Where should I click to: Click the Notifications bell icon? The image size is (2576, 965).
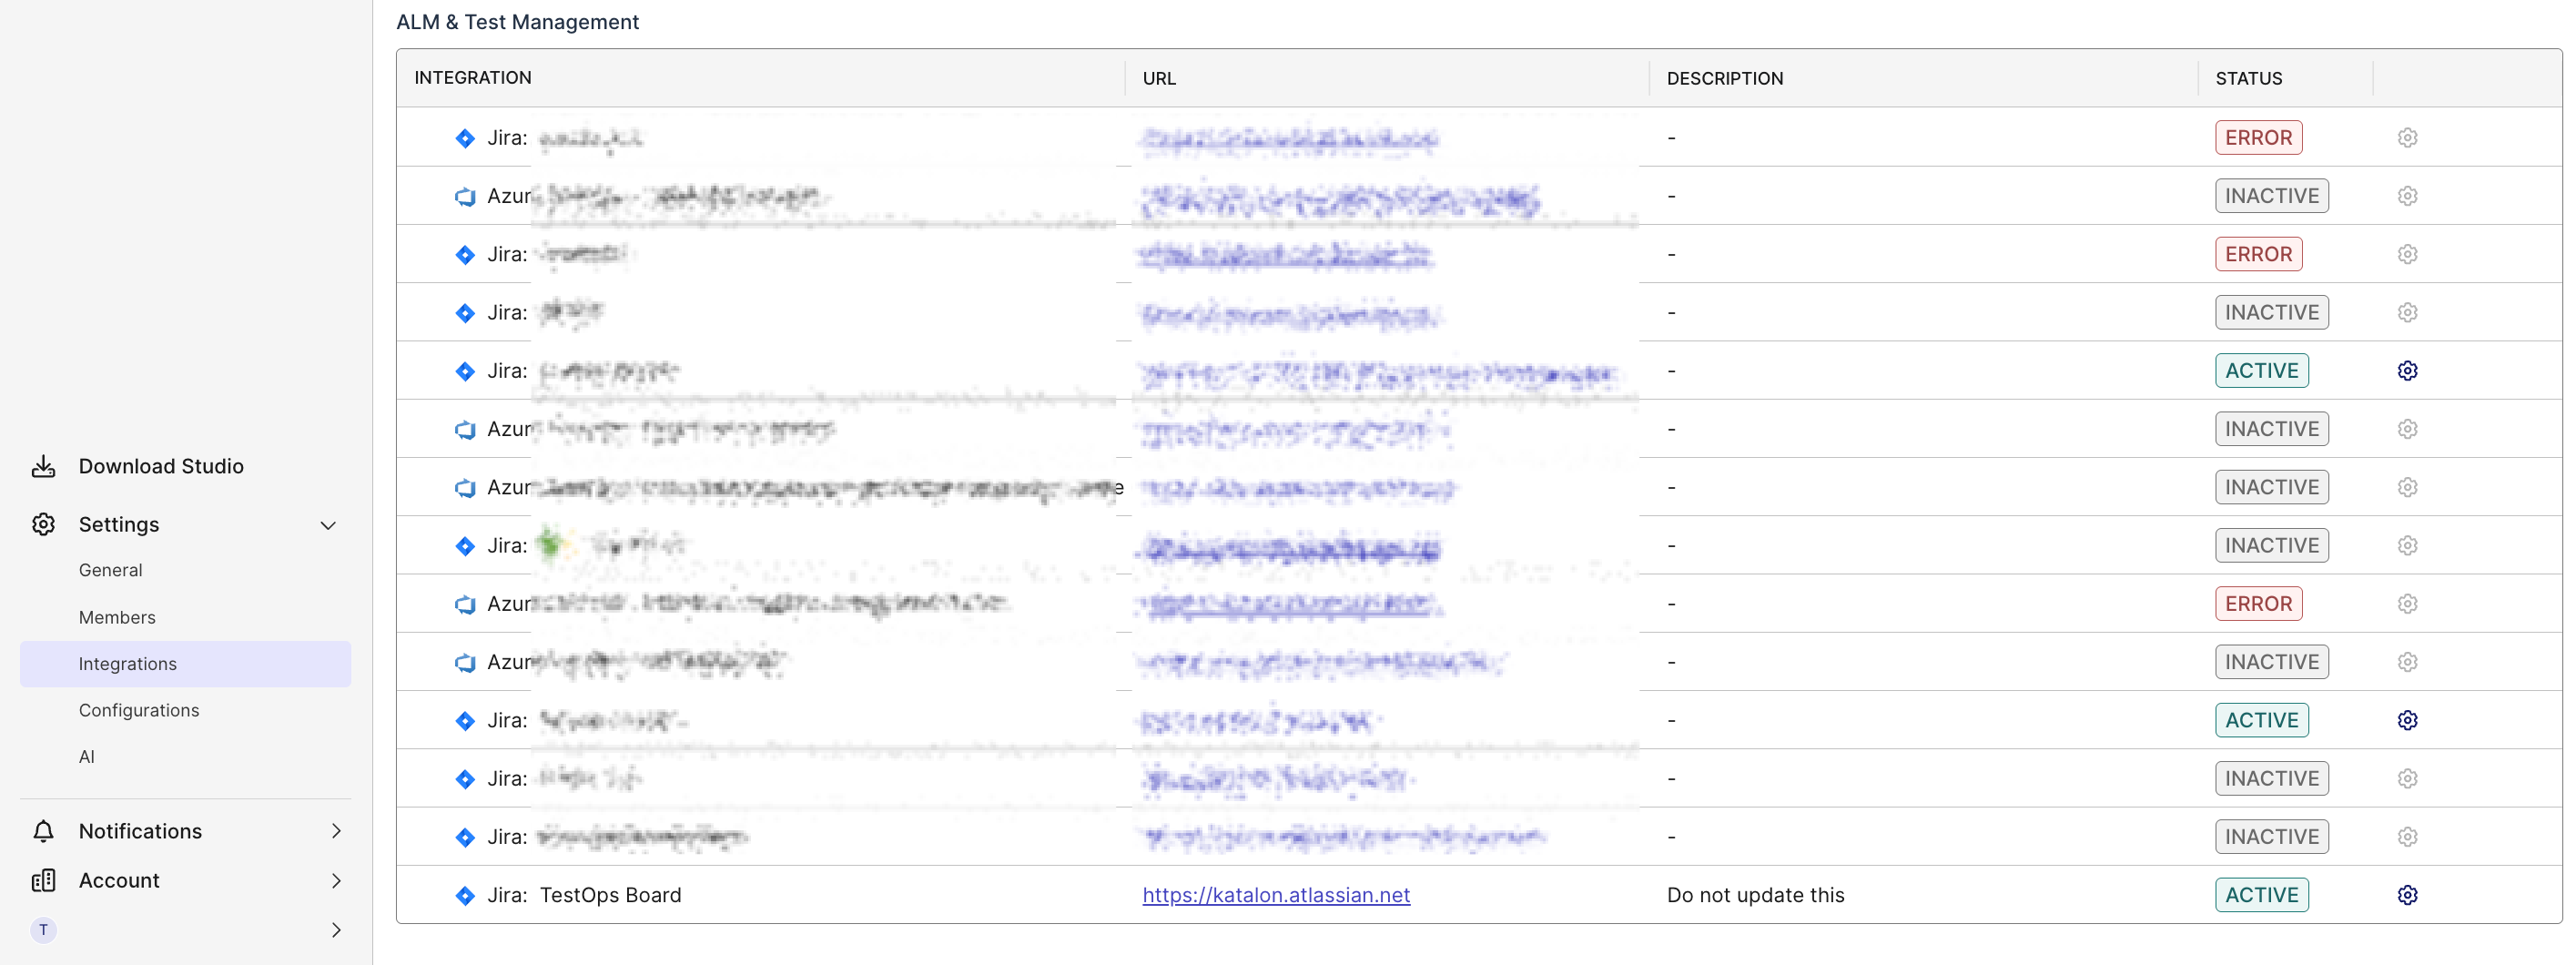pyautogui.click(x=43, y=832)
